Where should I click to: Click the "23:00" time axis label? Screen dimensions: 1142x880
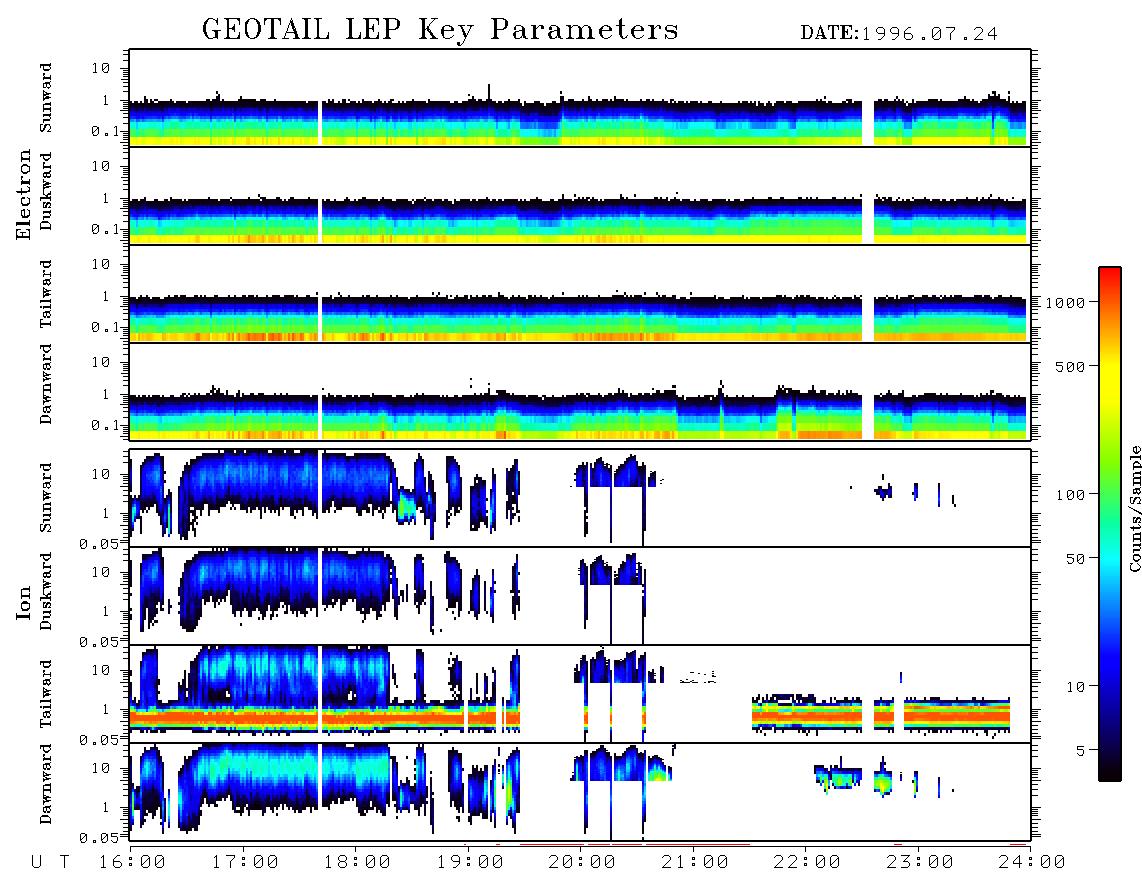tap(920, 863)
